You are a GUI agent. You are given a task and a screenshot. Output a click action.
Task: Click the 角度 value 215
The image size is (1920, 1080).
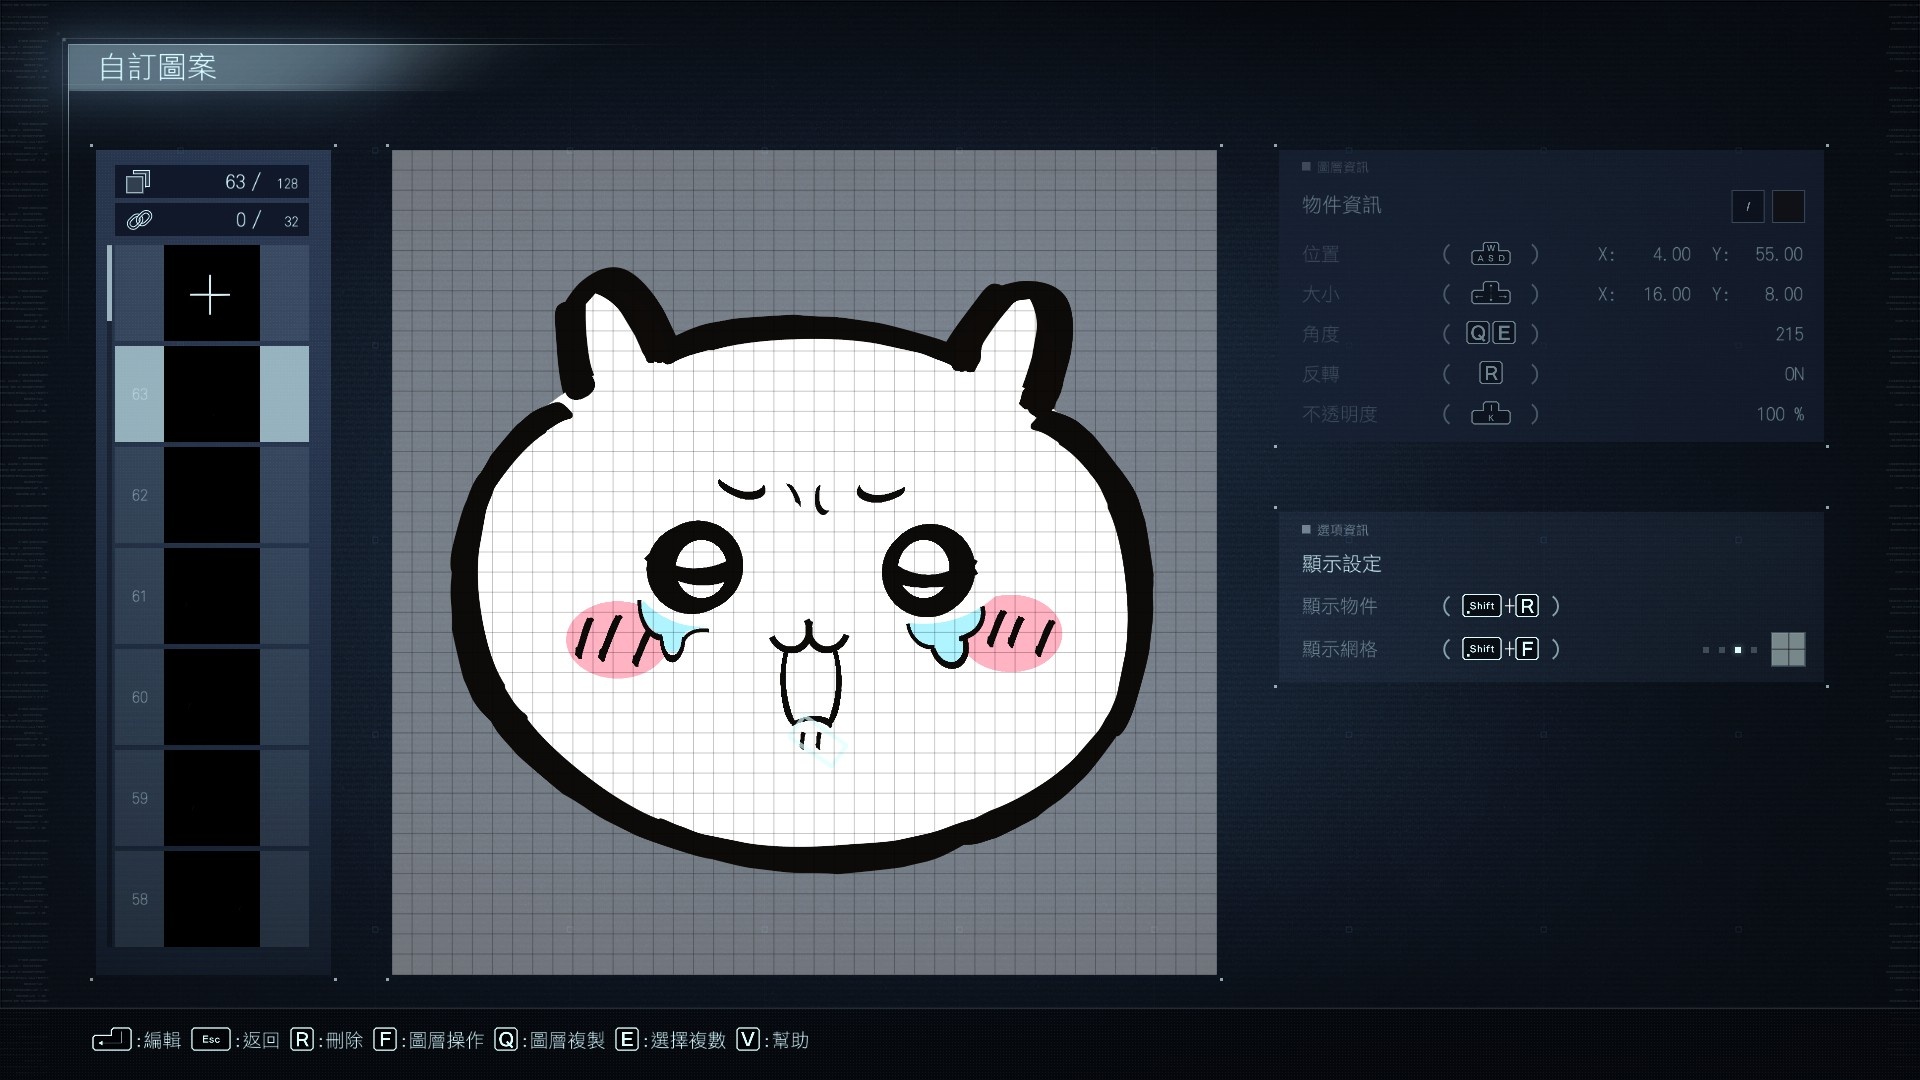pos(1789,334)
